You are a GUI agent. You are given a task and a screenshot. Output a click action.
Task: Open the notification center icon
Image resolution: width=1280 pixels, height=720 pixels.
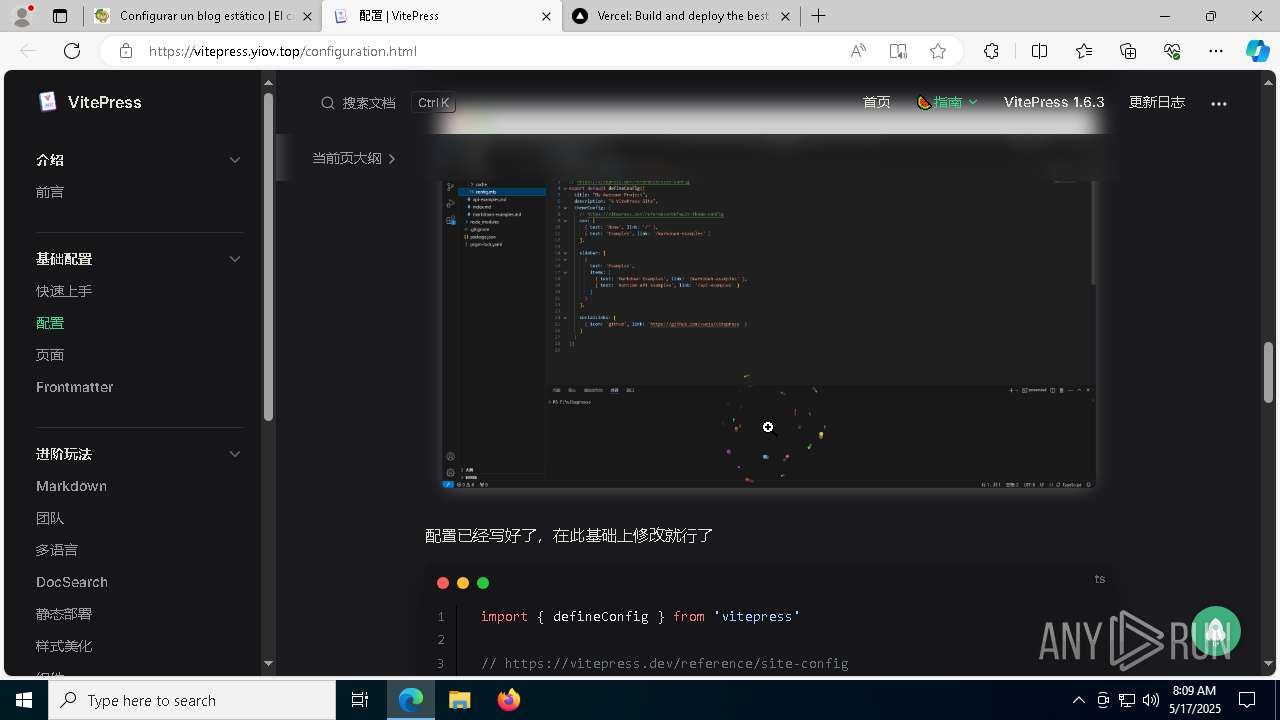pyautogui.click(x=1247, y=700)
